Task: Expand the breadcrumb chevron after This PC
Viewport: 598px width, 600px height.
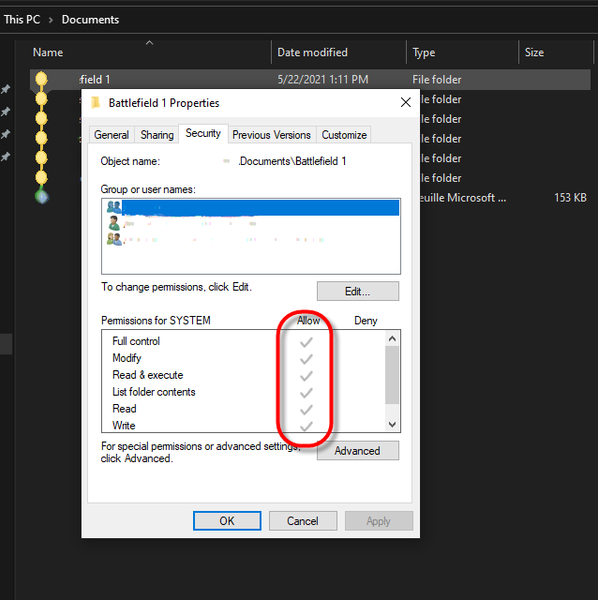Action: click(51, 20)
